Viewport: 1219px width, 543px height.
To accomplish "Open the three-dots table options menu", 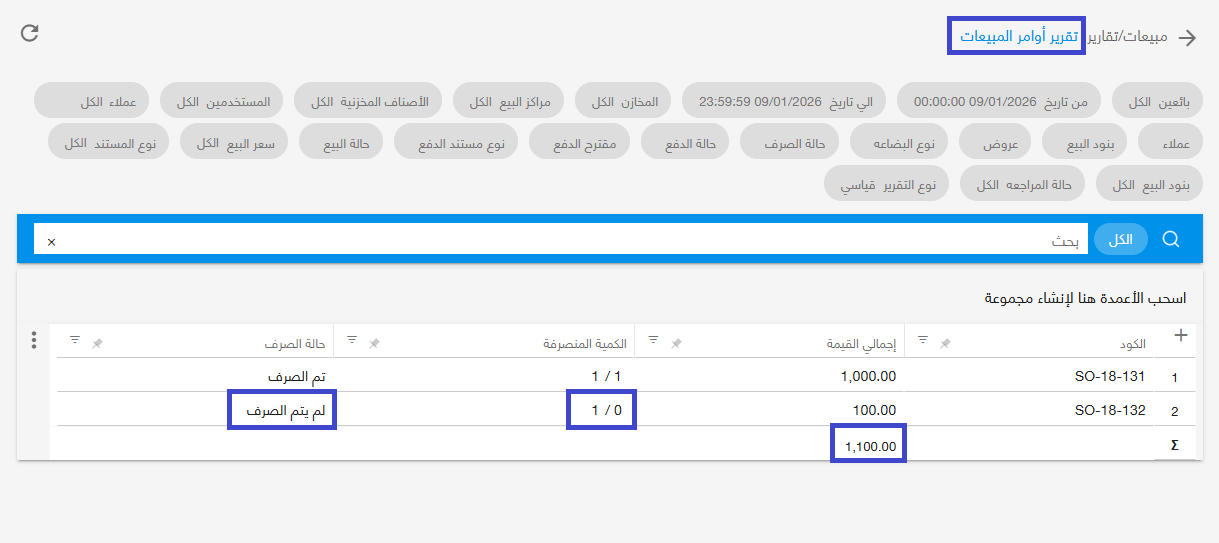I will (34, 340).
